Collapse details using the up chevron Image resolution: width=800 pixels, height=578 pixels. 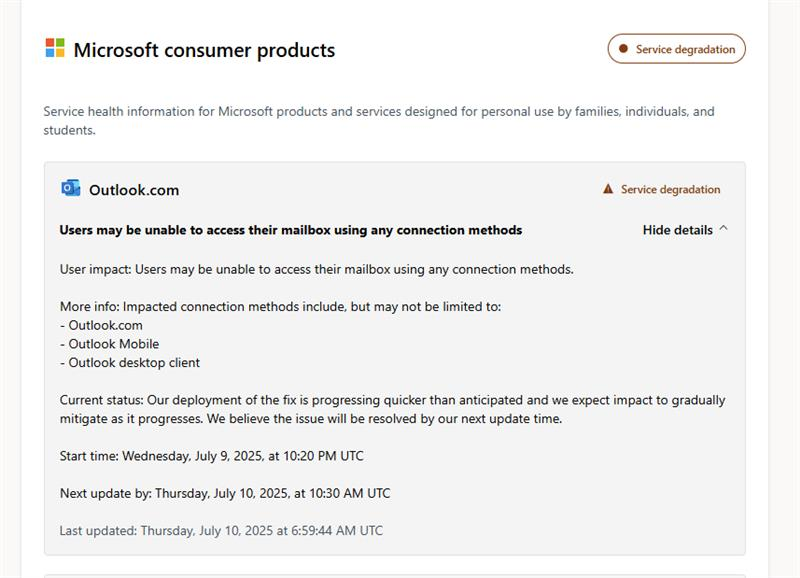724,229
